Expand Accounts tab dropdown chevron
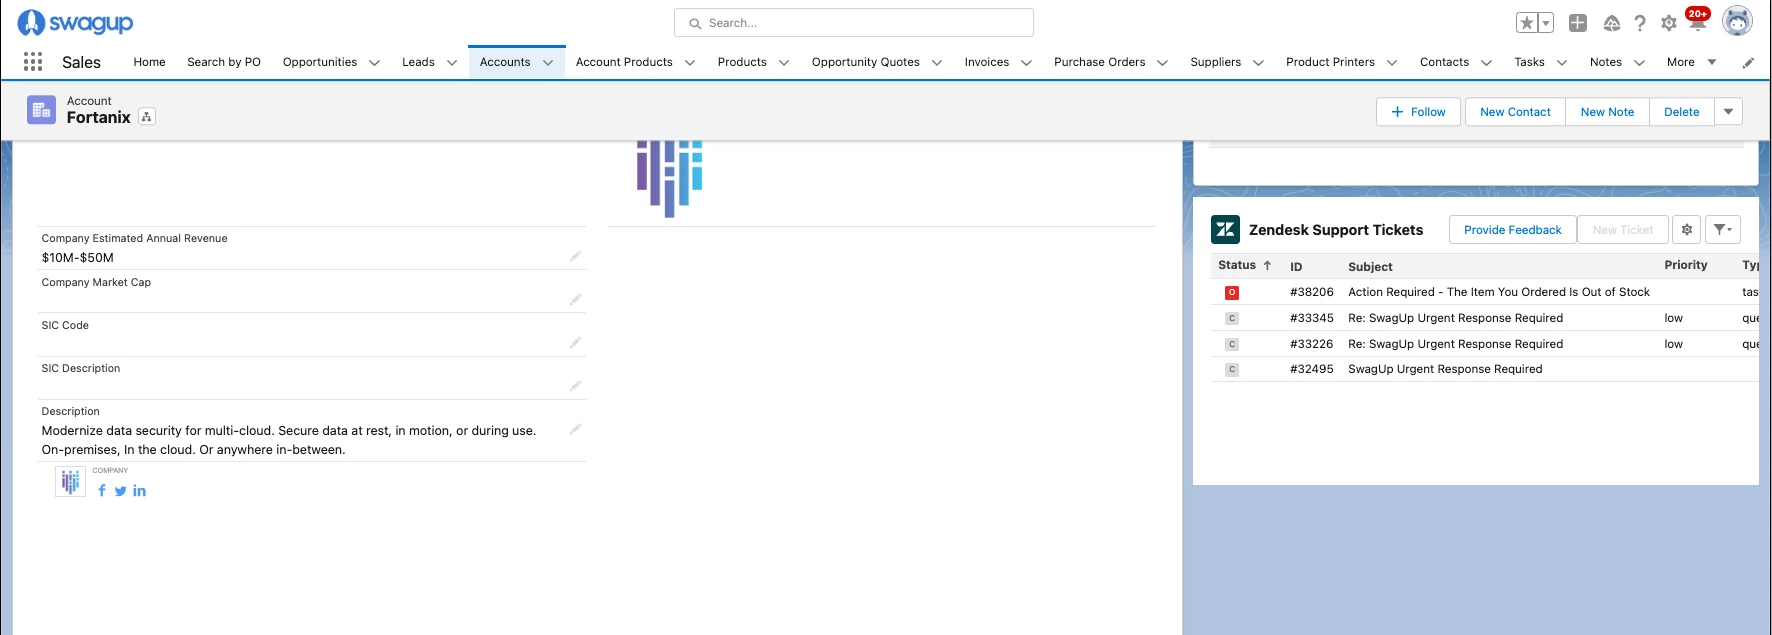Screen dimensions: 1772x635 (x=548, y=63)
